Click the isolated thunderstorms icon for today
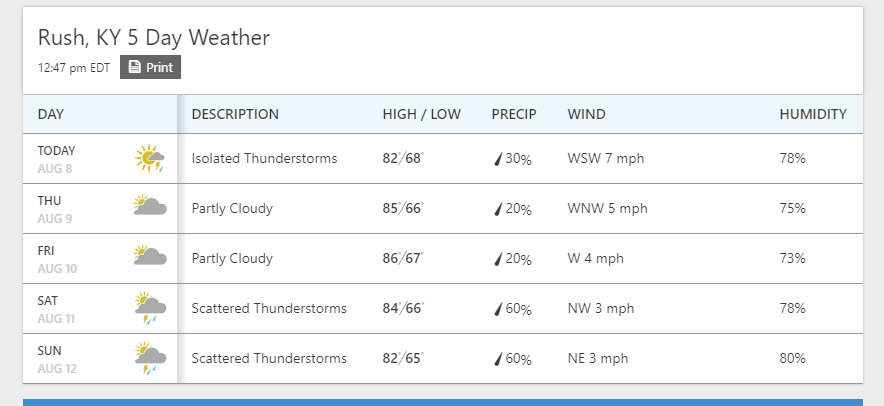 tap(150, 158)
